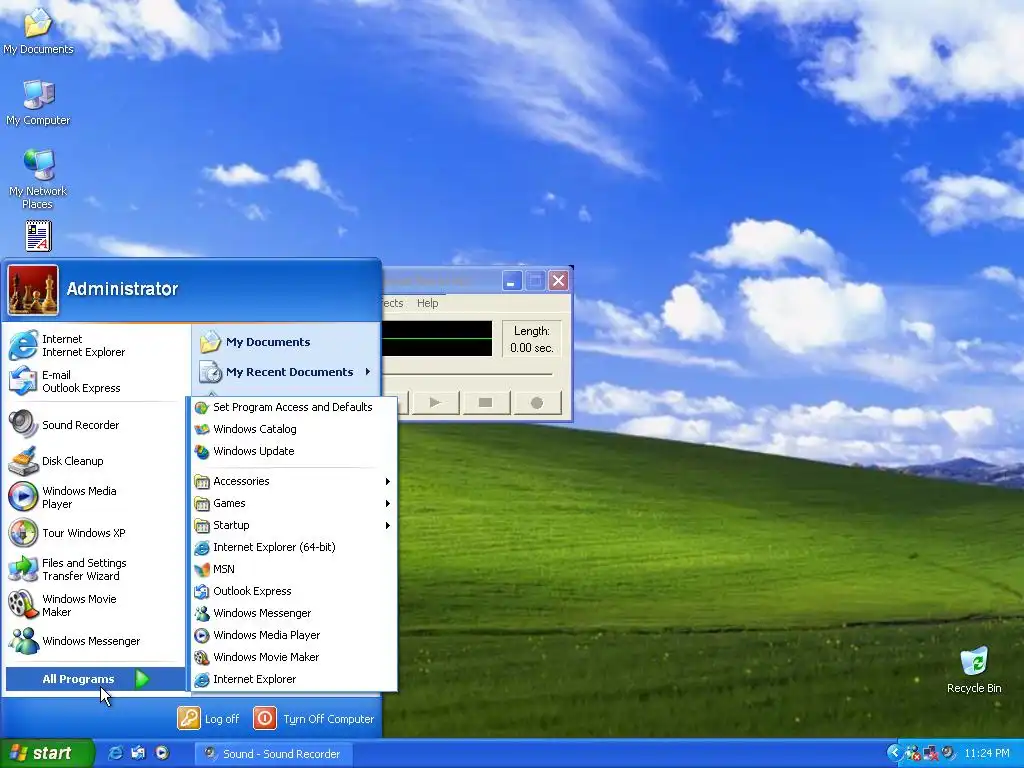Click the Record button in Sound Recorder
Image resolution: width=1024 pixels, height=768 pixels.
click(x=537, y=403)
